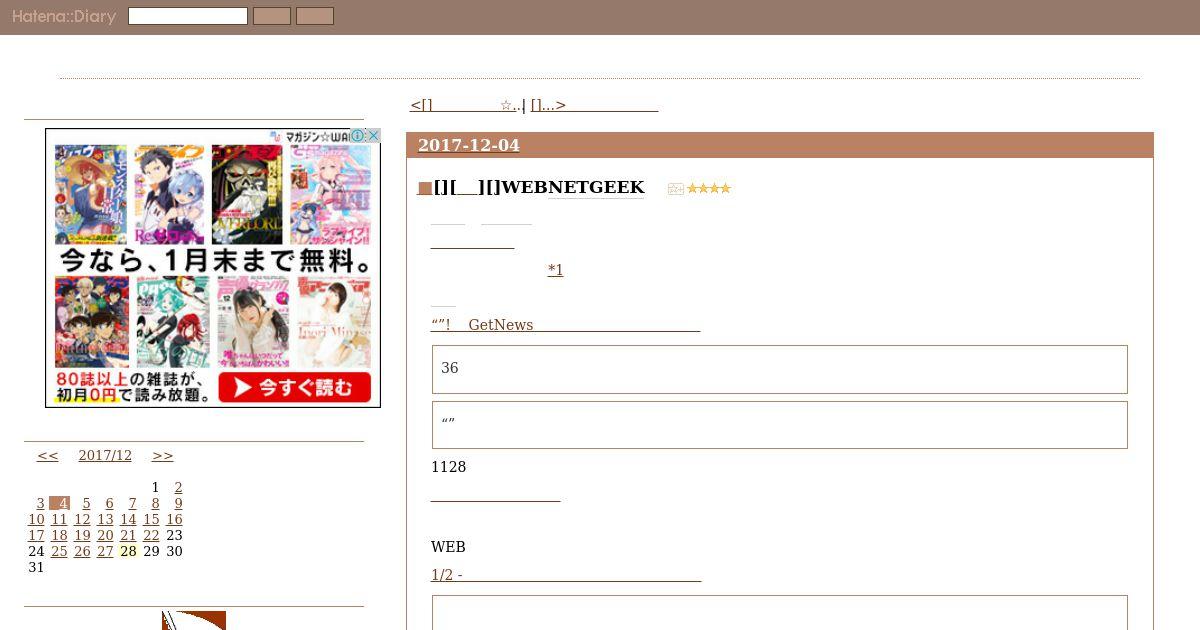Open calendar day 25

(x=59, y=551)
